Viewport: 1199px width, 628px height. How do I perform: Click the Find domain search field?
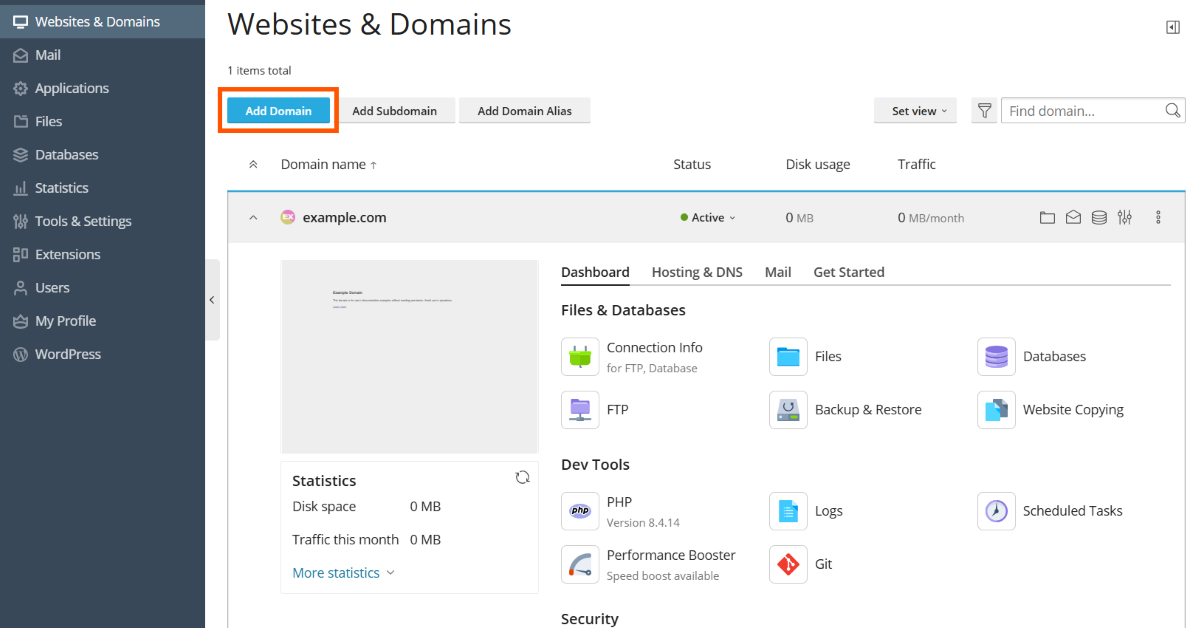[1082, 111]
